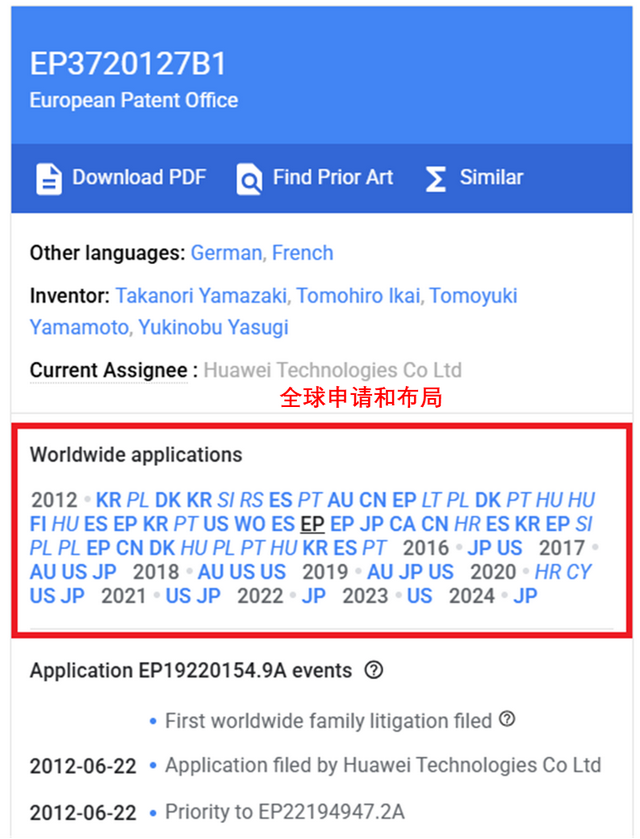The image size is (640, 839).
Task: Open the CA worldwide application link
Action: [x=402, y=524]
